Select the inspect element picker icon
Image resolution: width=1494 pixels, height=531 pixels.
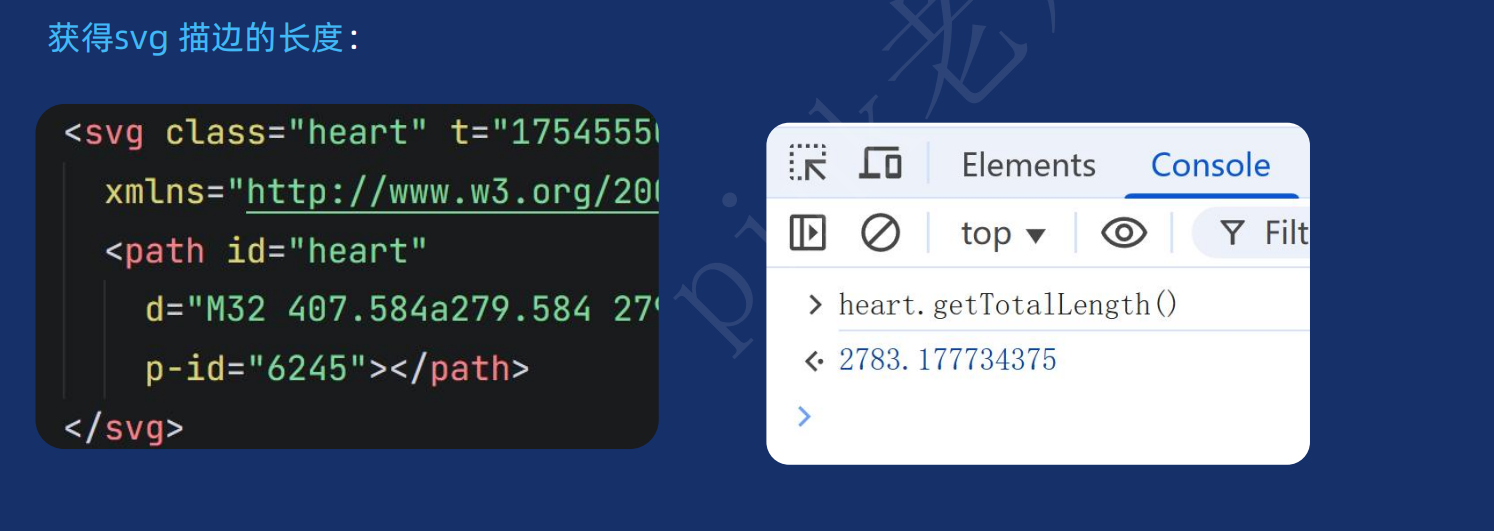[807, 163]
